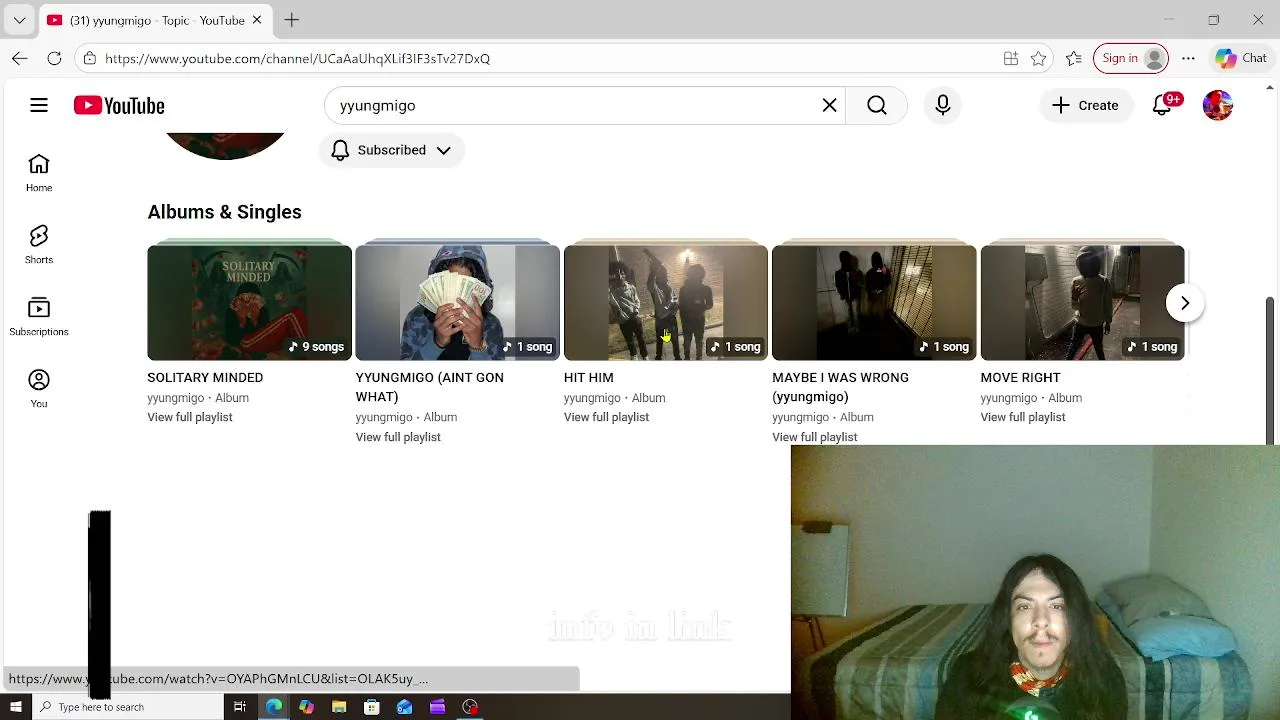
Task: Open File Explorer from taskbar
Action: [339, 707]
